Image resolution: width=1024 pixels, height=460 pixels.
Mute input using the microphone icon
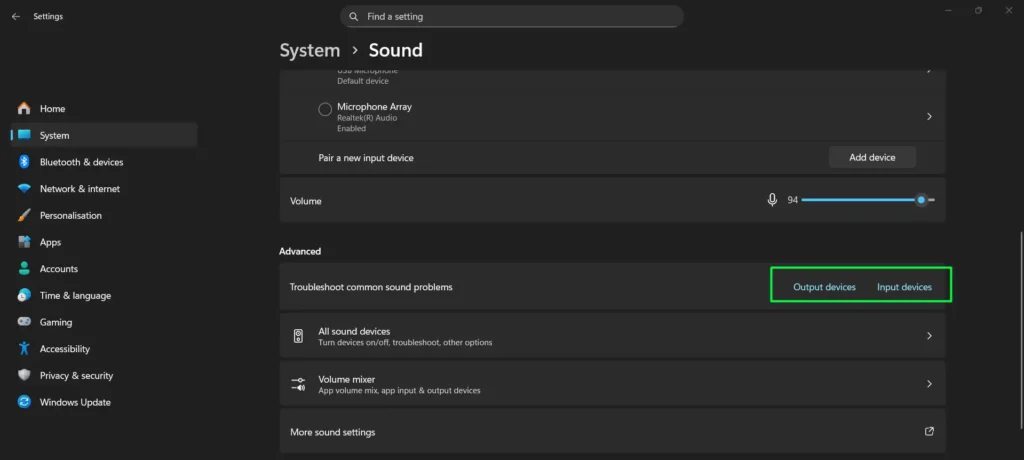coord(772,200)
